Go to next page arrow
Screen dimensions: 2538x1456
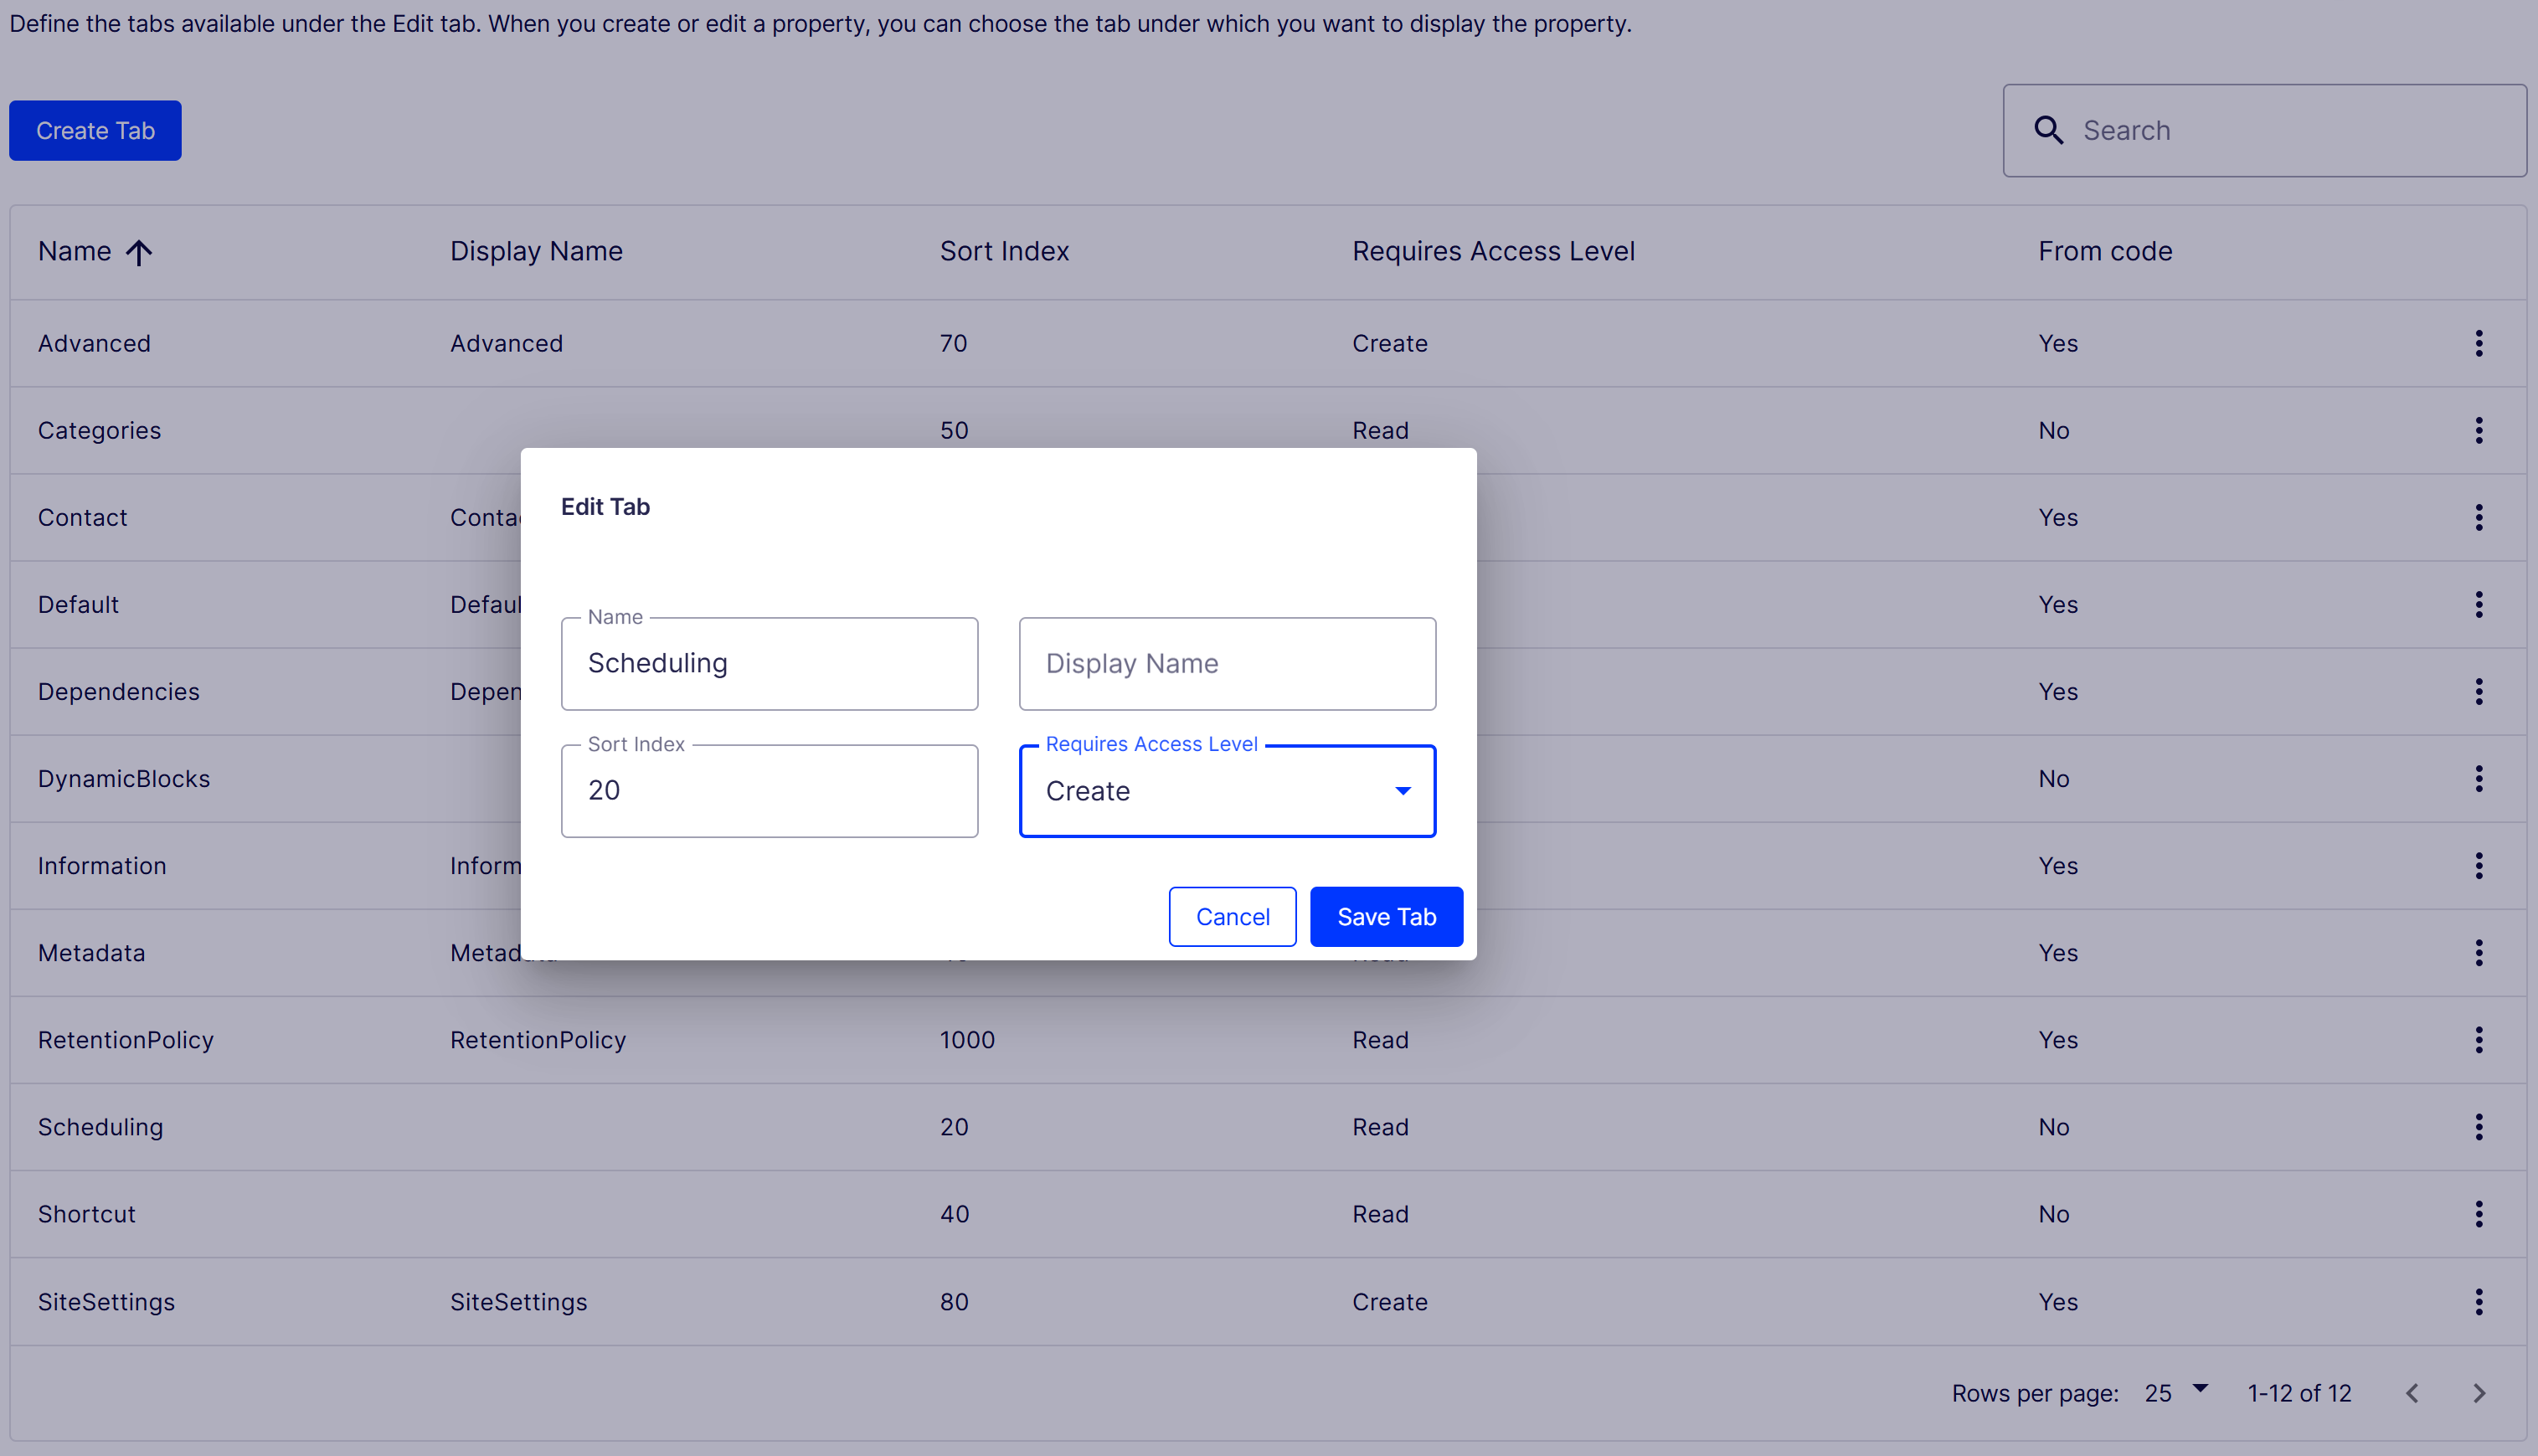pos(2478,1393)
